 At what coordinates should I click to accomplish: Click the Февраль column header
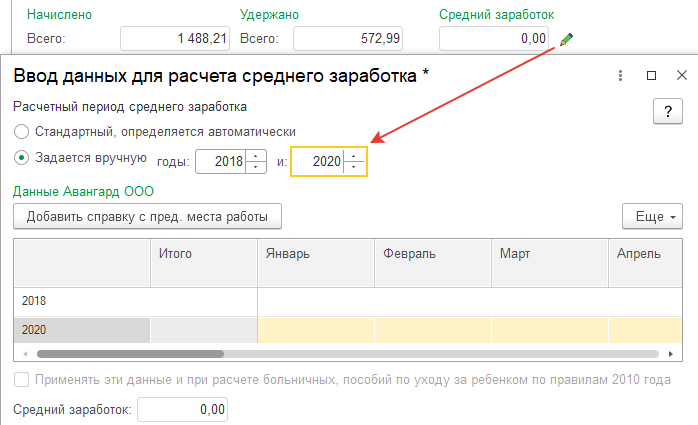coord(433,263)
